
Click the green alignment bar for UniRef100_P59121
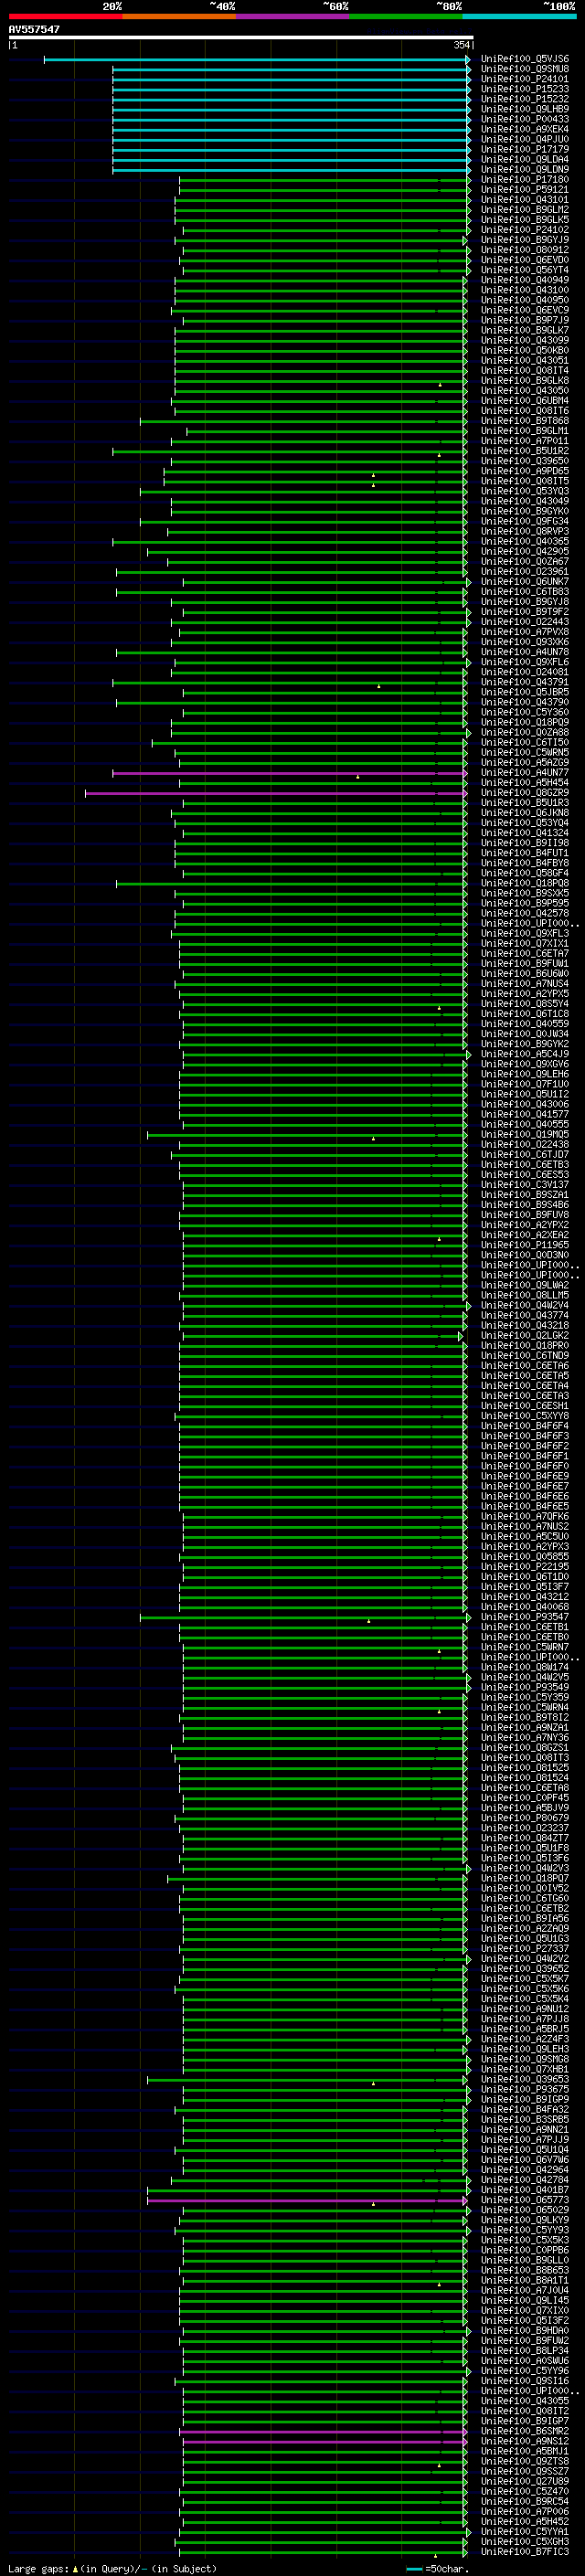point(324,190)
